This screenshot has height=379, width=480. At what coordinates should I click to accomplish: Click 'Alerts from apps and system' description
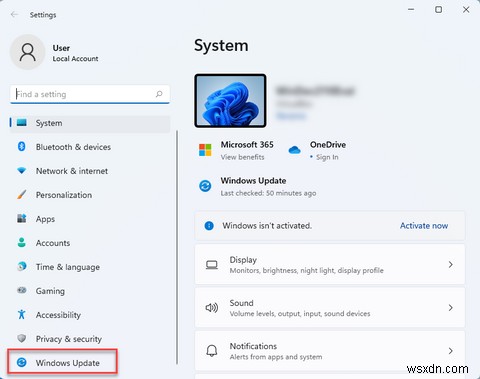click(276, 357)
